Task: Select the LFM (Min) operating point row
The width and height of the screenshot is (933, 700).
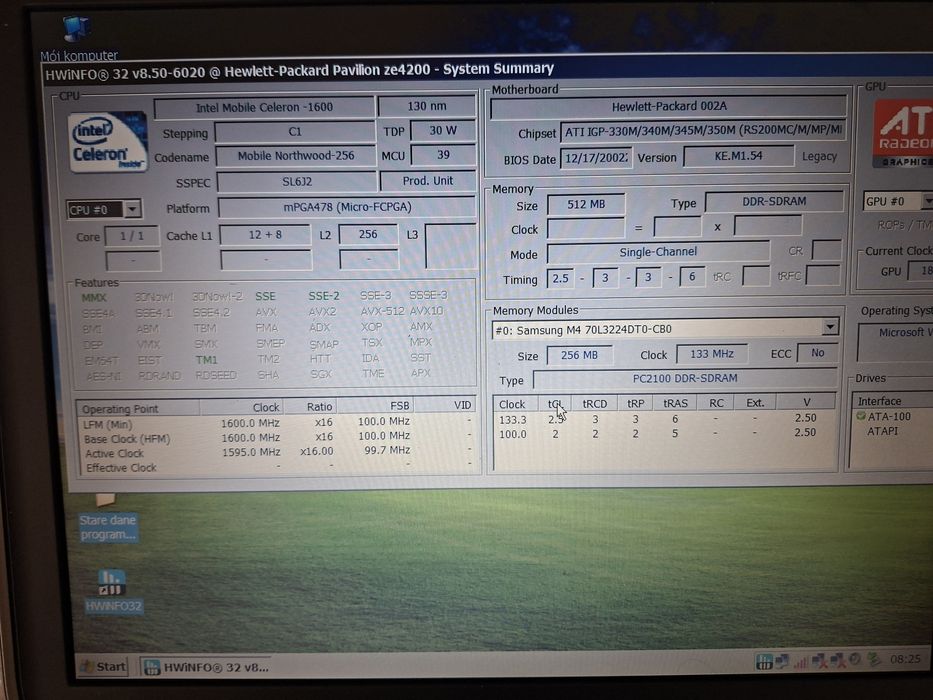Action: [x=277, y=423]
